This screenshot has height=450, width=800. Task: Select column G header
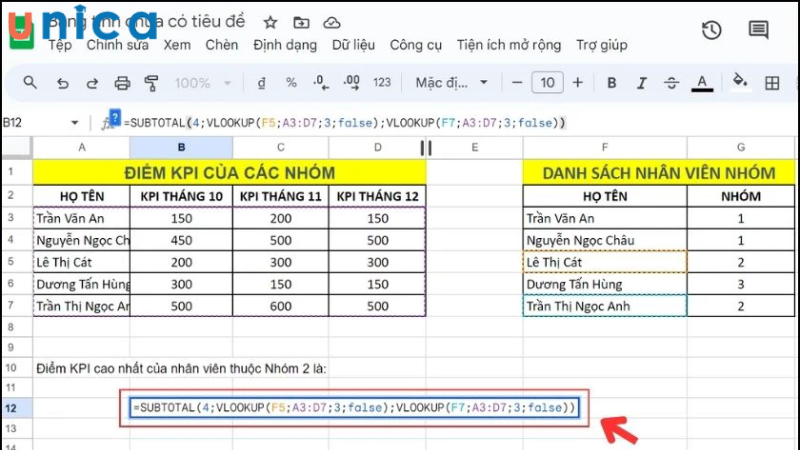(741, 147)
